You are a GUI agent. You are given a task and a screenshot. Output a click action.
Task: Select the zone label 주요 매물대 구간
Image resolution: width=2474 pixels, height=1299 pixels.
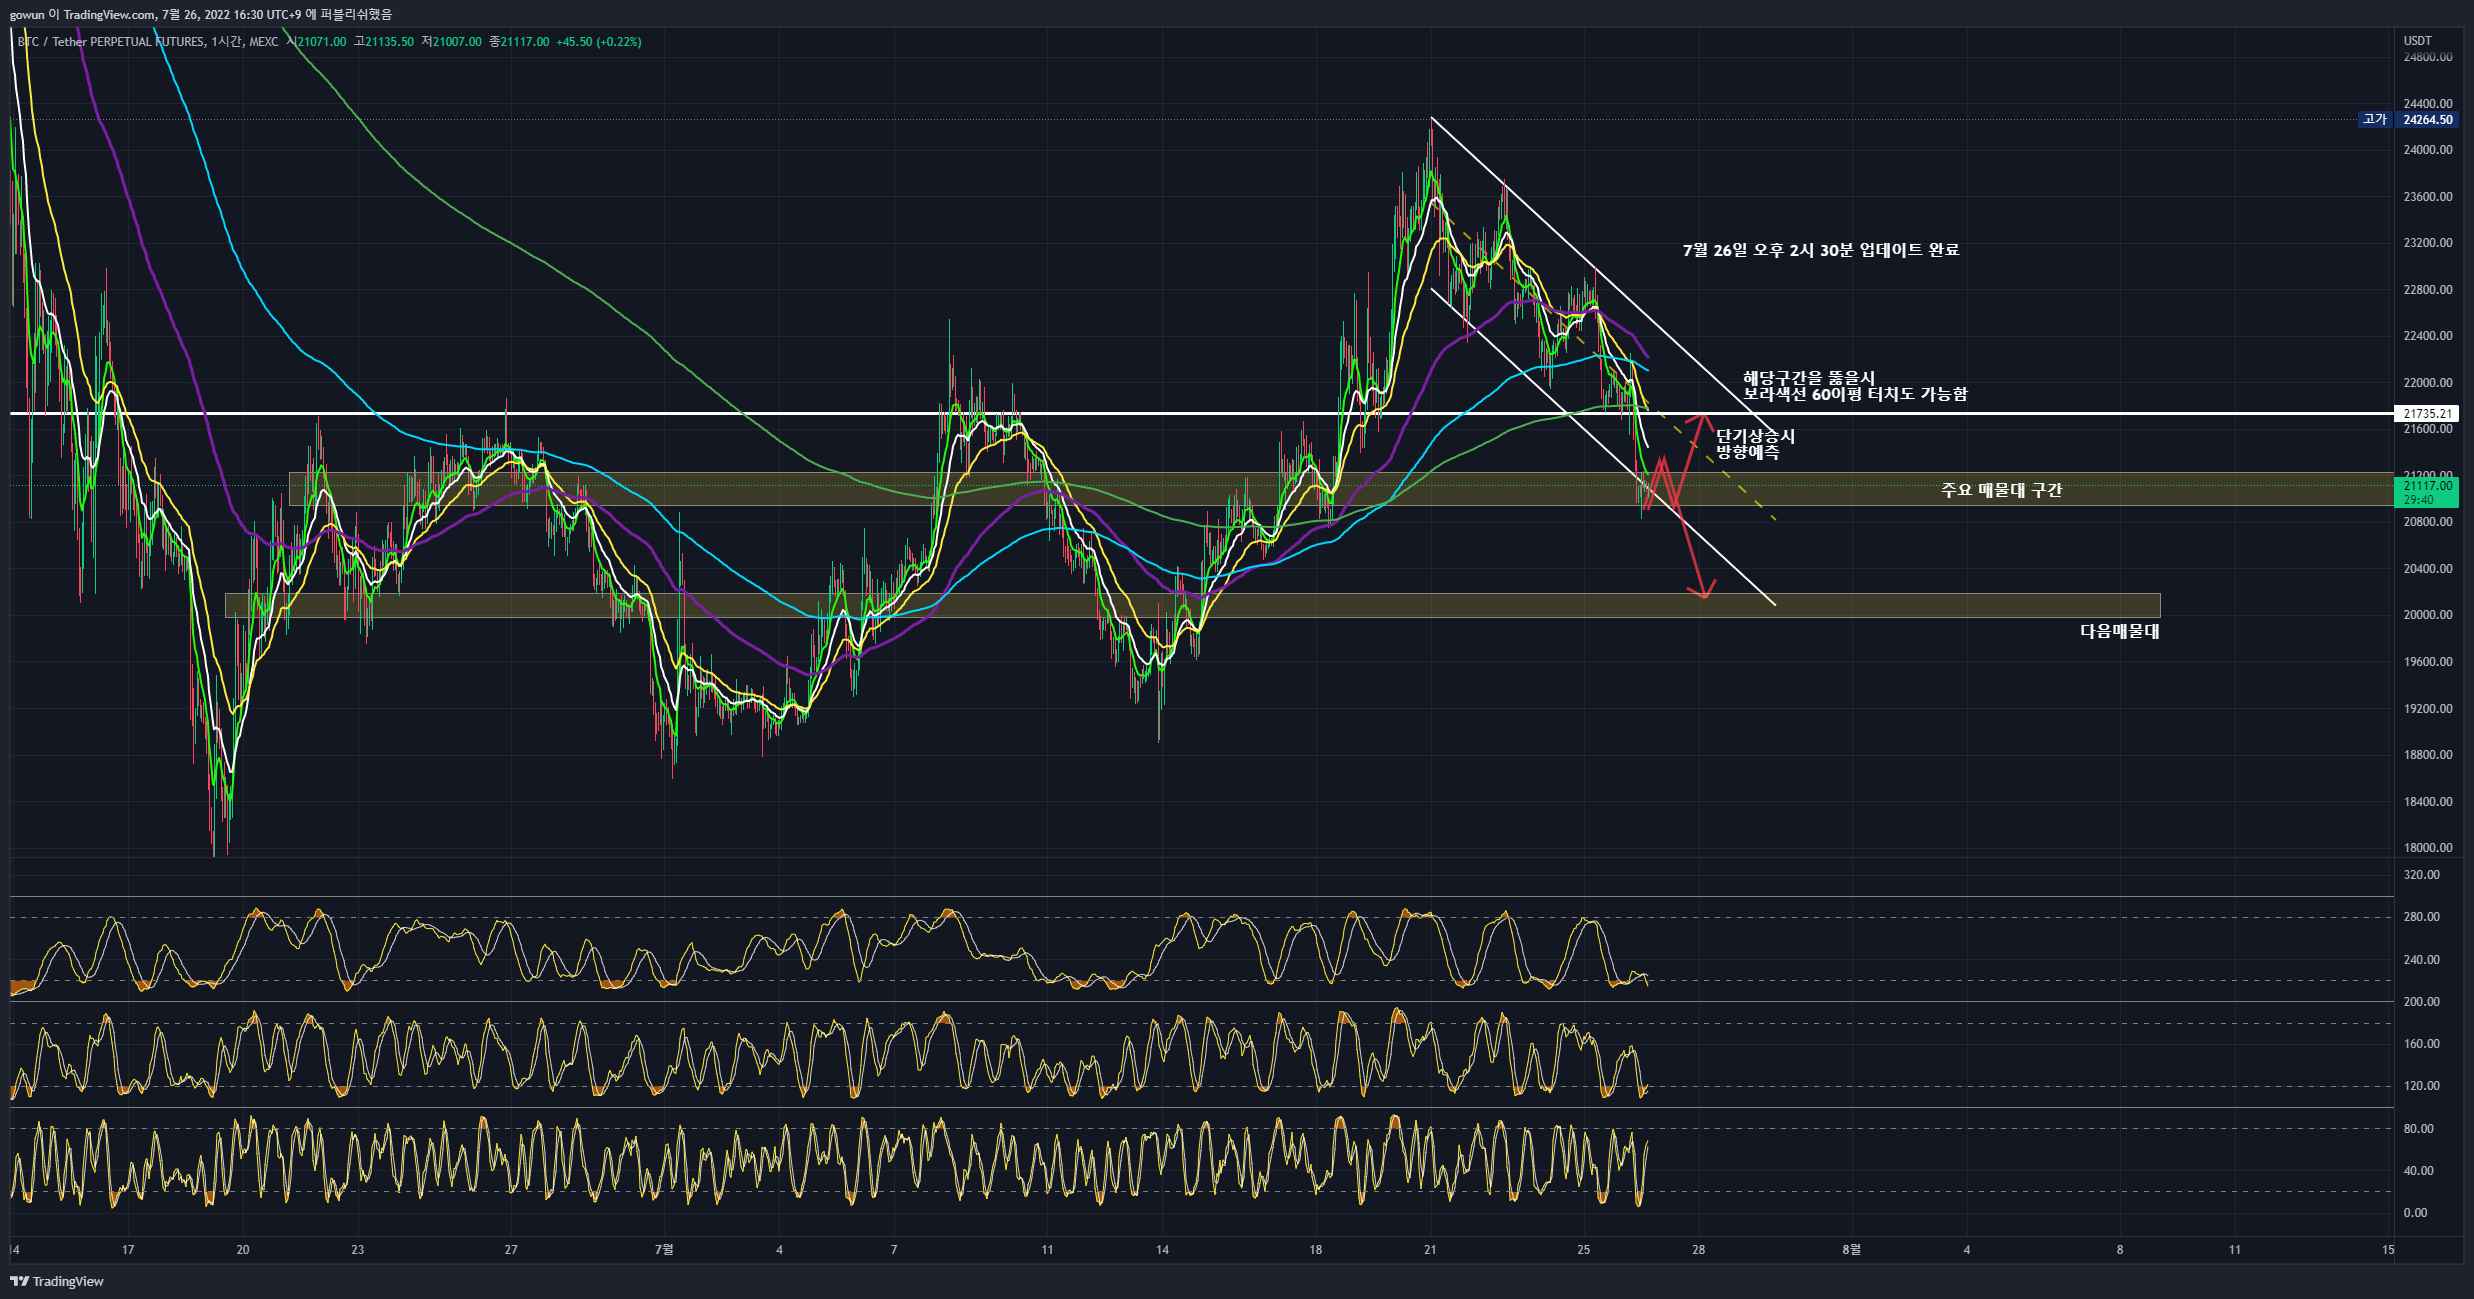click(2001, 490)
